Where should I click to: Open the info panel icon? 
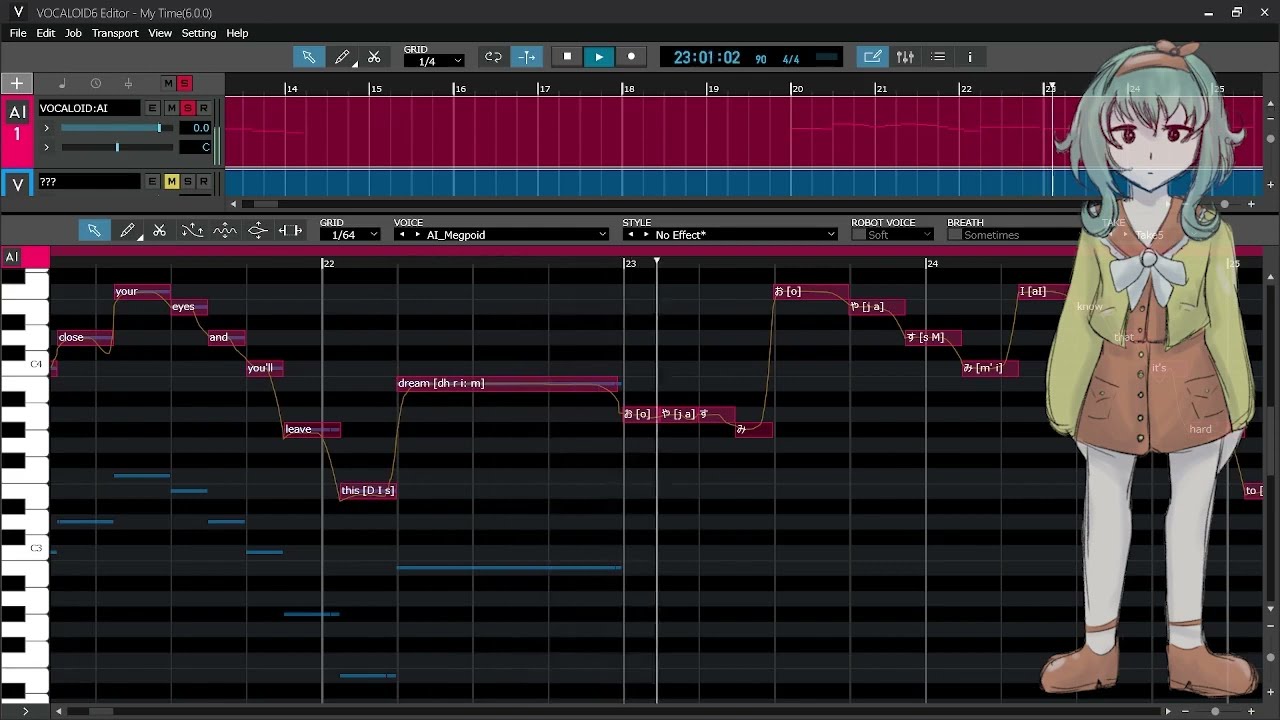pyautogui.click(x=970, y=57)
